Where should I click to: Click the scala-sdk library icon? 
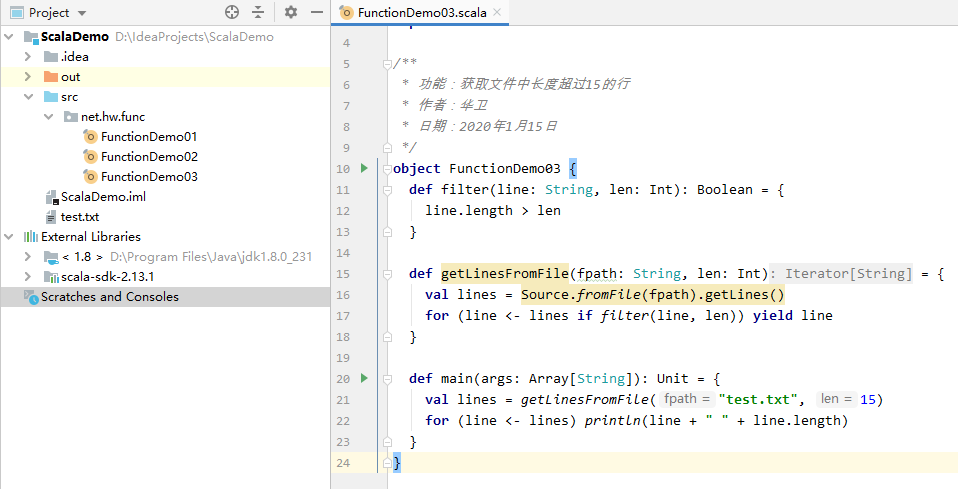click(51, 277)
